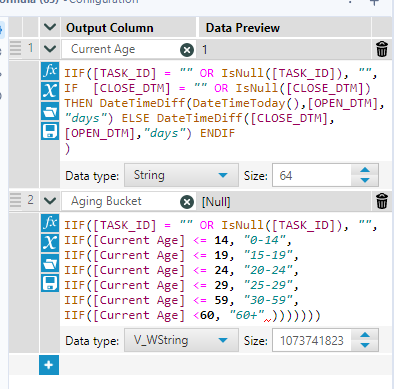Open saved expressions folder for Current Age
The image size is (394, 389).
pyautogui.click(x=50, y=111)
